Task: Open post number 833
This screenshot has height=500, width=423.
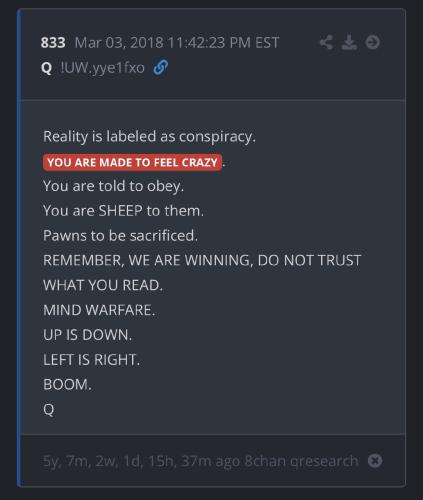Action: (53, 43)
